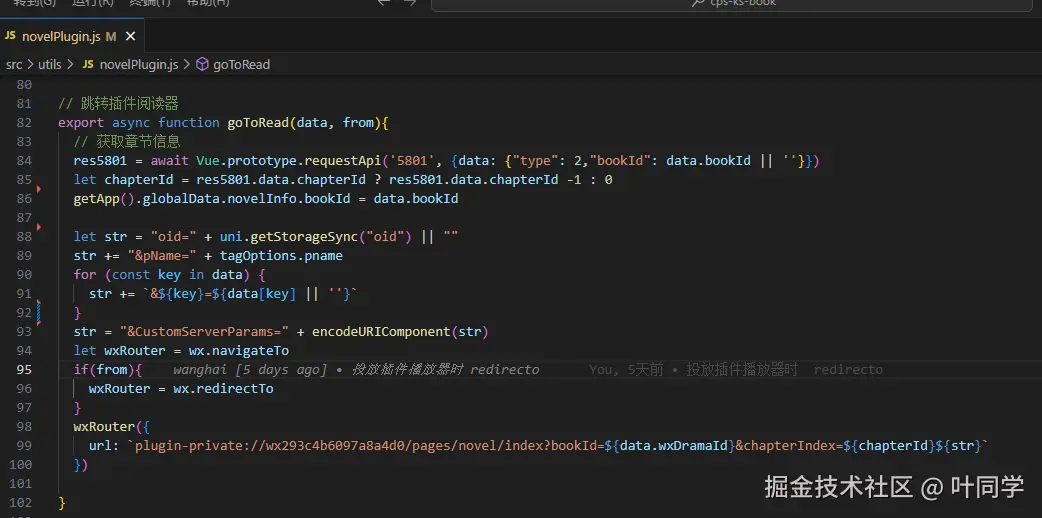
Task: Click line number 88 in the gutter
Action: [24, 237]
